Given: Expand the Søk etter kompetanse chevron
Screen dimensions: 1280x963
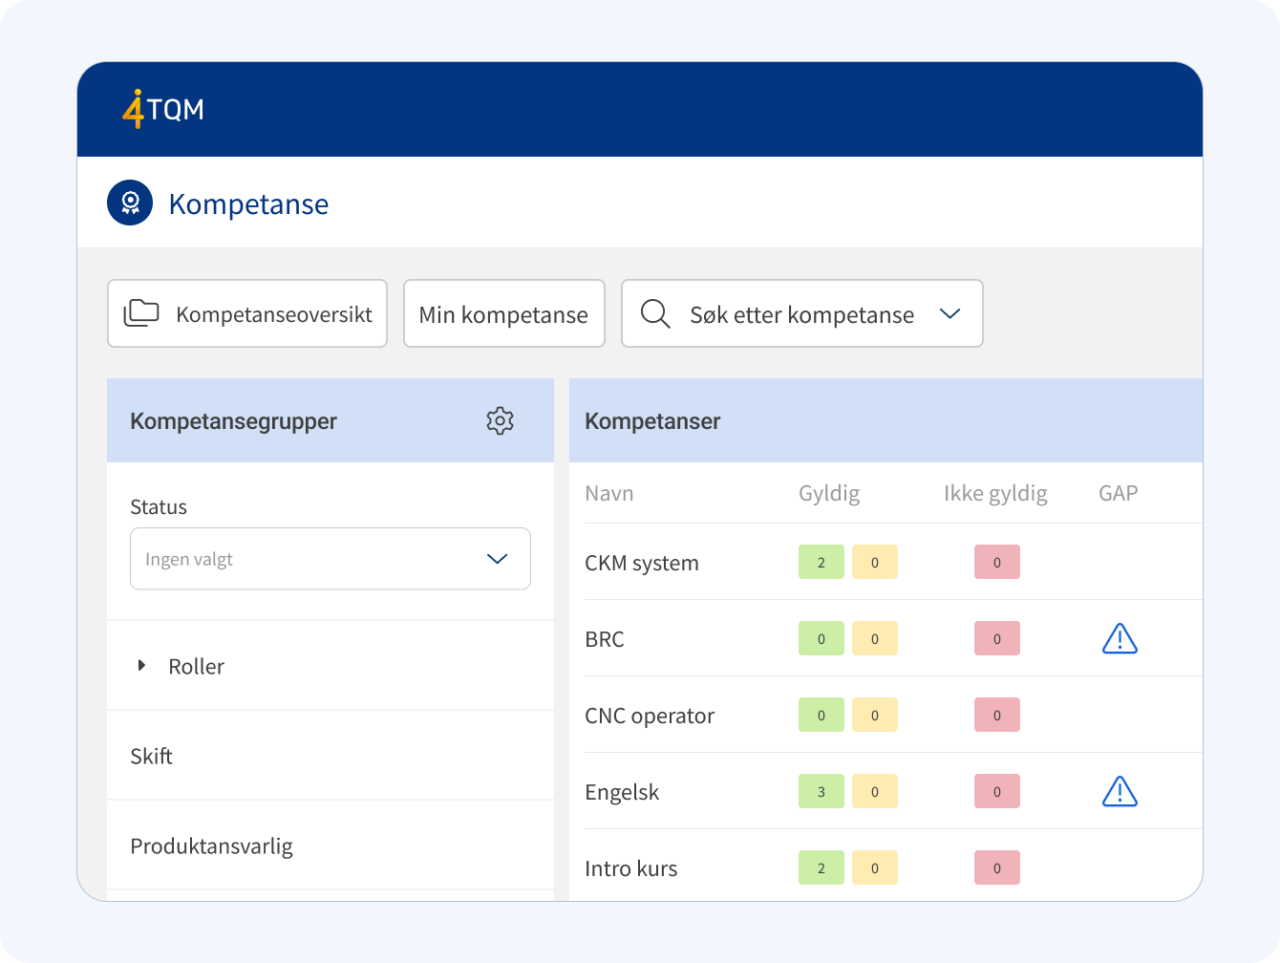Looking at the screenshot, I should point(950,314).
